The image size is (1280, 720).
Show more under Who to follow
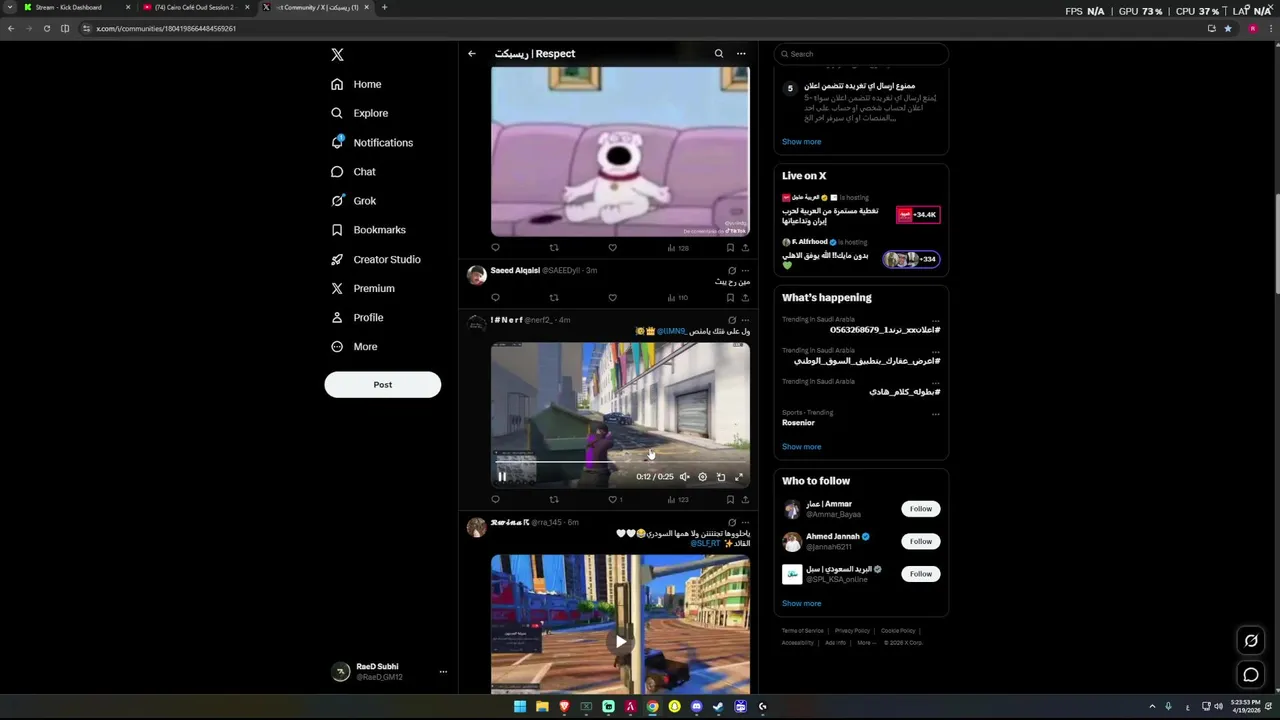pos(801,604)
